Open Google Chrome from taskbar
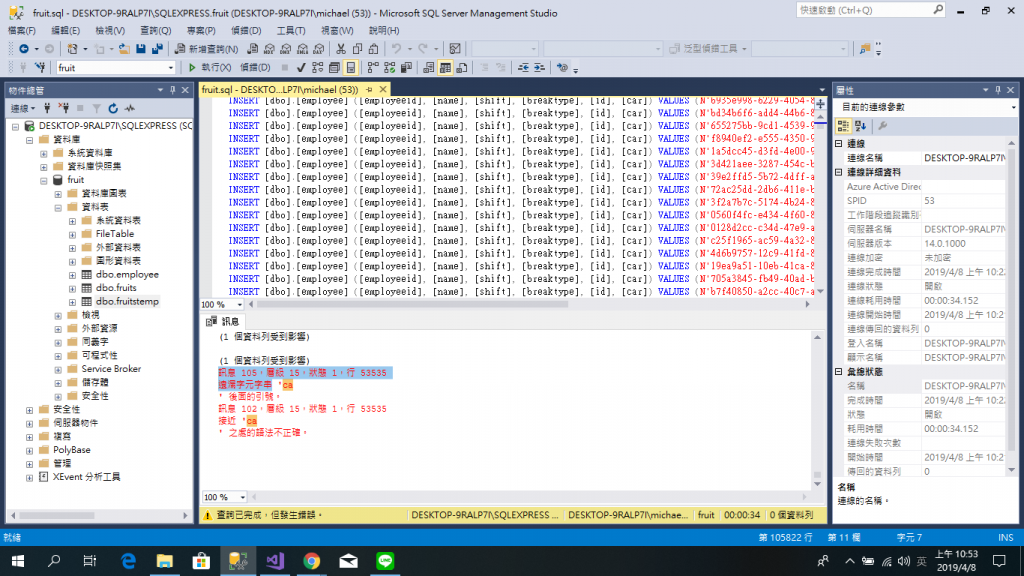The width and height of the screenshot is (1024, 576). (x=312, y=561)
